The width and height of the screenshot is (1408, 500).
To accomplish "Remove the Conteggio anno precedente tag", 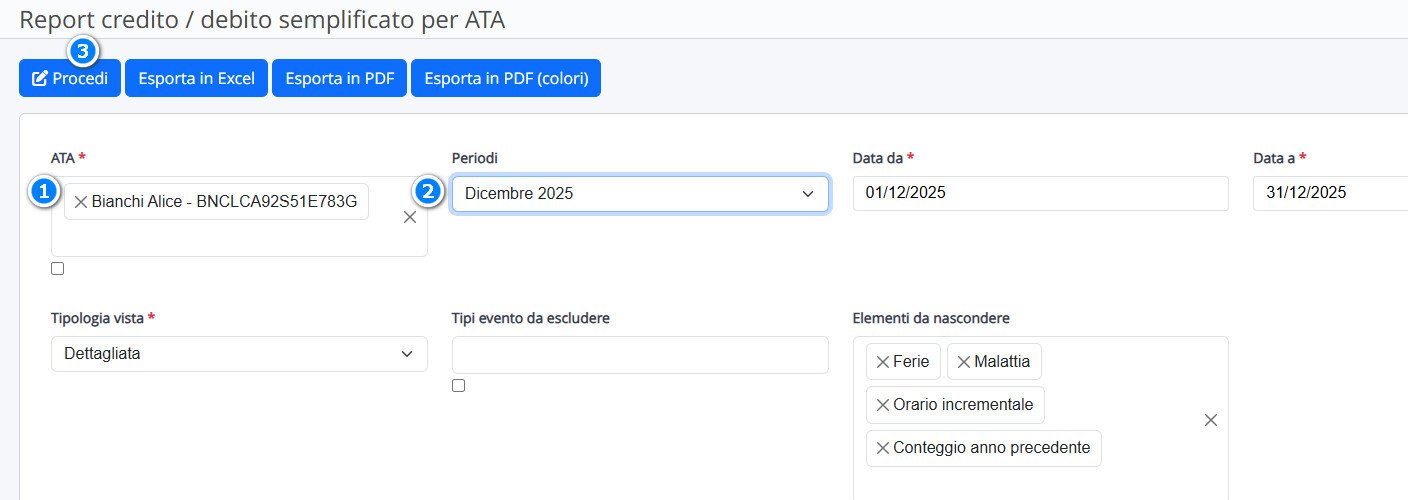I will [882, 448].
